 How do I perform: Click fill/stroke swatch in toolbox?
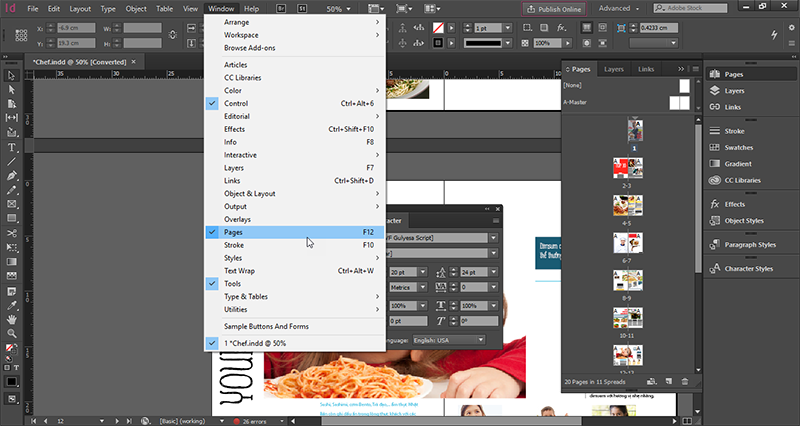tap(10, 349)
